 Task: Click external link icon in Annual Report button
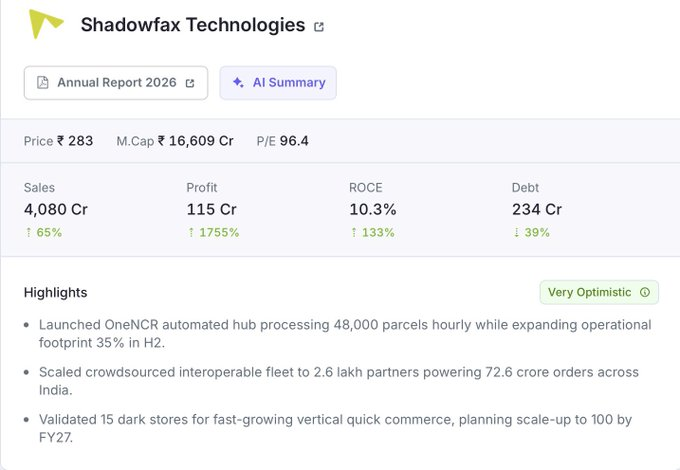pos(190,83)
